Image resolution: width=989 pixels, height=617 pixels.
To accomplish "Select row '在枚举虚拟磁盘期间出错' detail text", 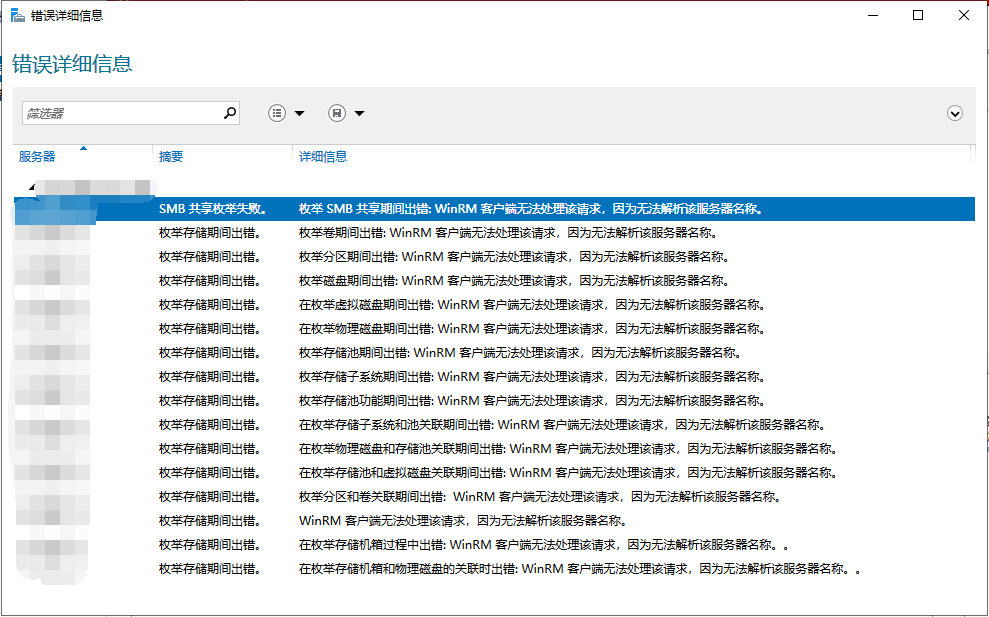I will coord(532,305).
